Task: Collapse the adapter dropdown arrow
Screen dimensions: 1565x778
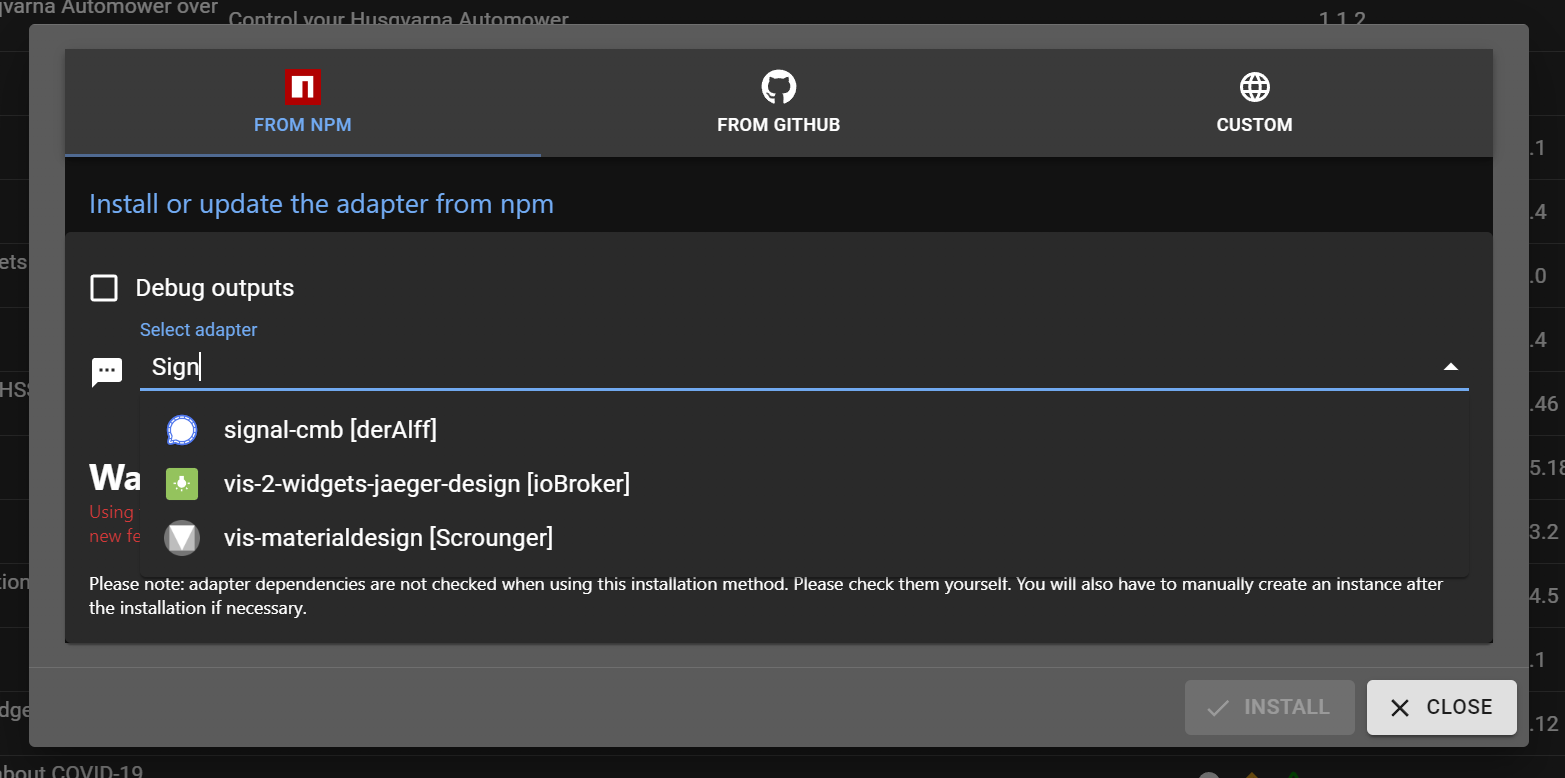Action: [x=1450, y=367]
